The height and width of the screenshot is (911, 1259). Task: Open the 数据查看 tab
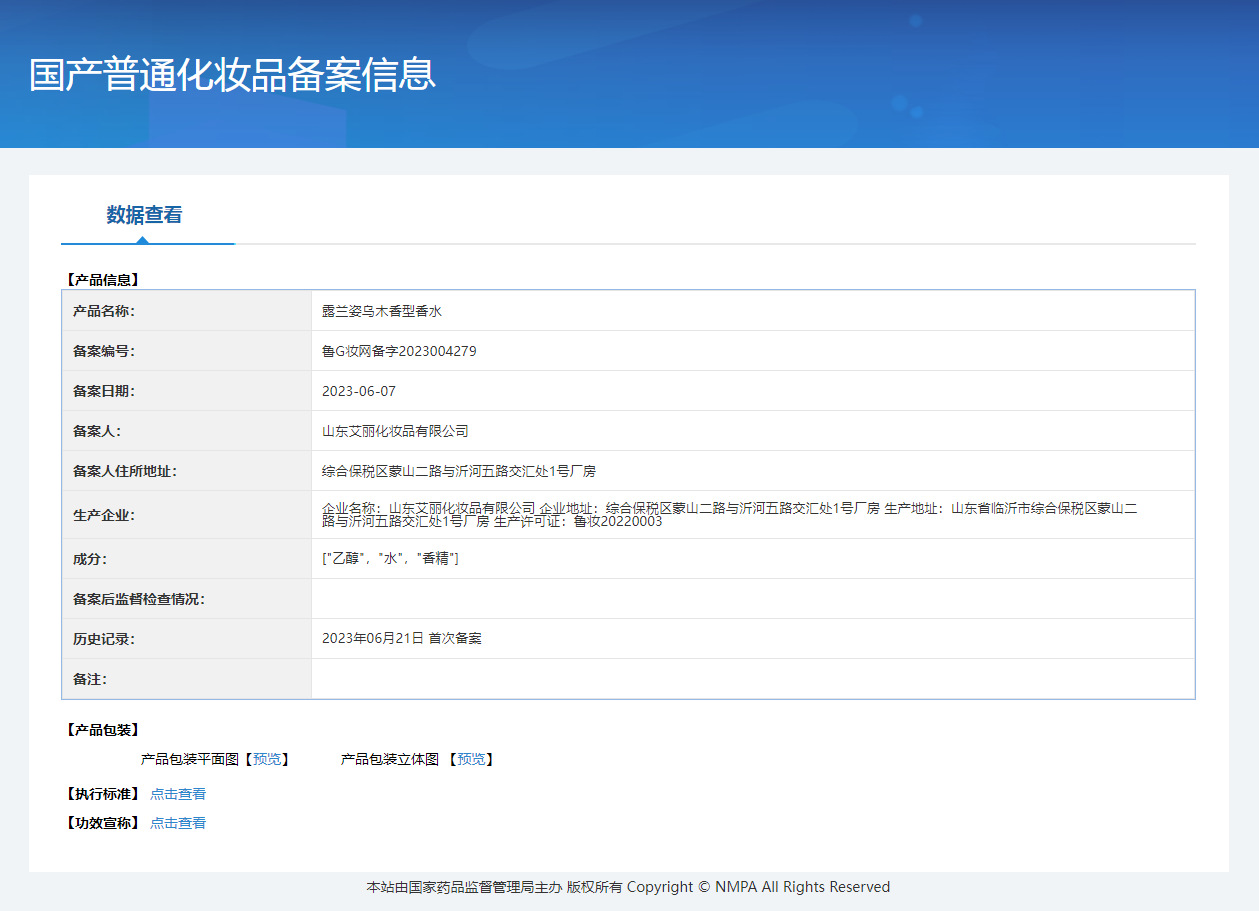coord(145,215)
